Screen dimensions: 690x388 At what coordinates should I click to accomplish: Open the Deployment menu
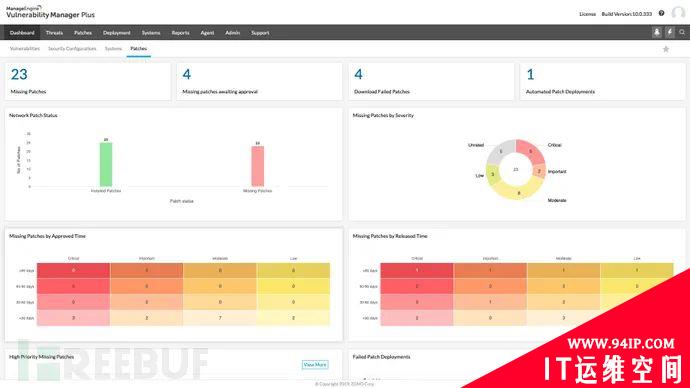click(x=117, y=33)
